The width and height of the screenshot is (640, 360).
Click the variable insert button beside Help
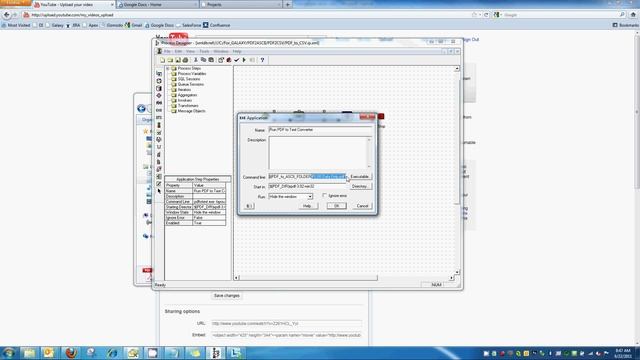pyautogui.click(x=249, y=206)
